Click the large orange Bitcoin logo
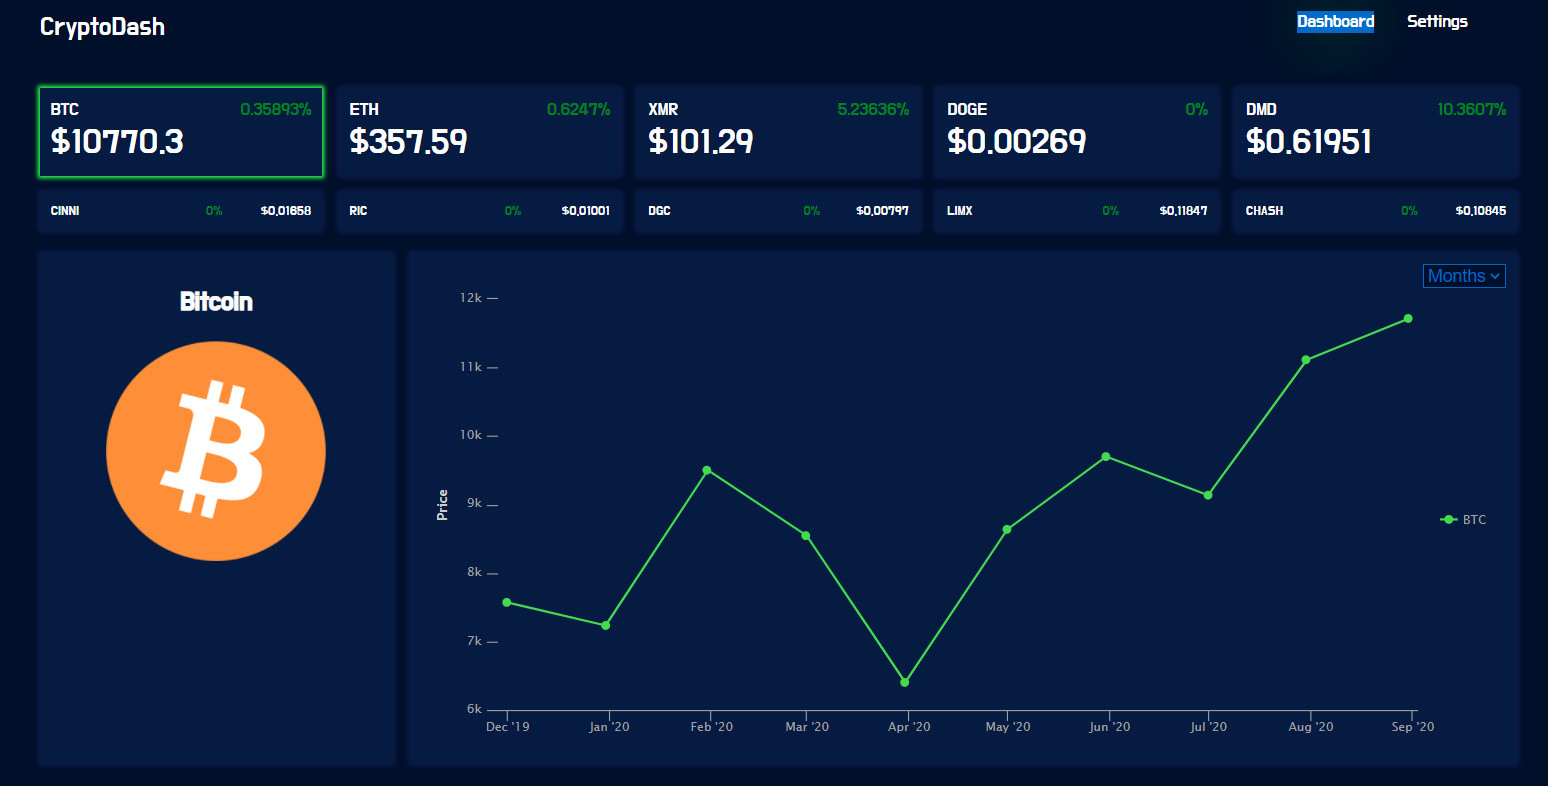Screen dimensions: 1548x786 pyautogui.click(x=216, y=451)
